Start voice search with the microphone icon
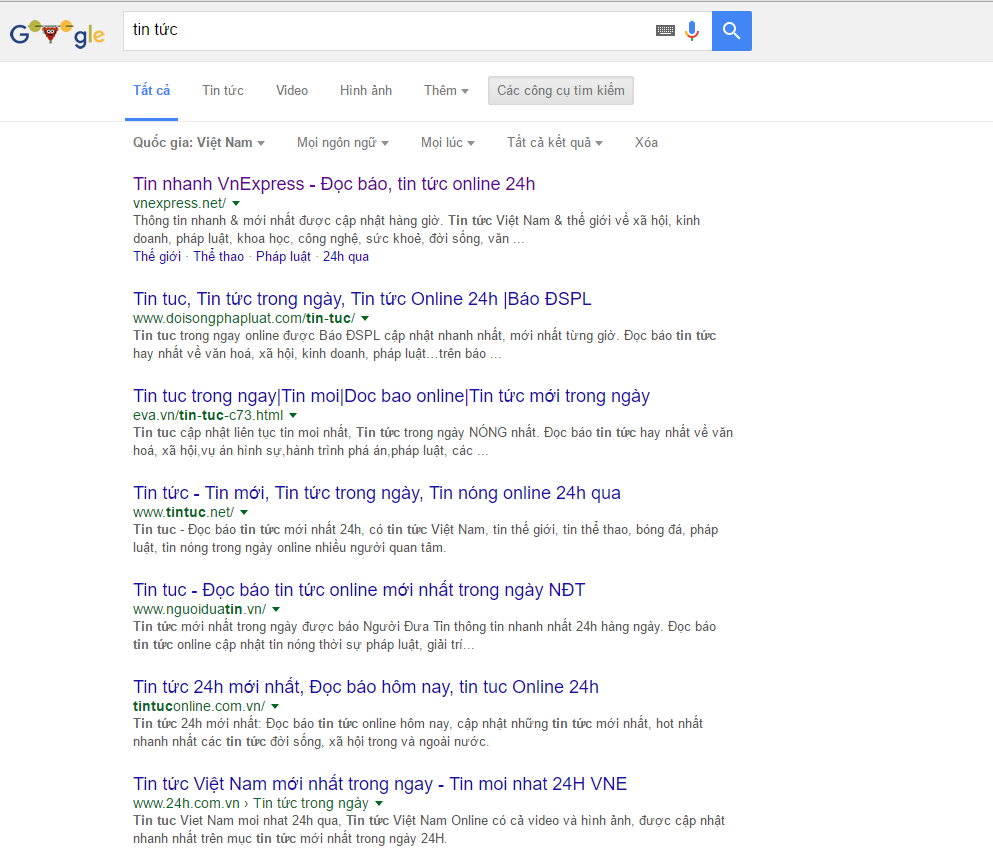Image resolution: width=993 pixels, height=855 pixels. (691, 31)
